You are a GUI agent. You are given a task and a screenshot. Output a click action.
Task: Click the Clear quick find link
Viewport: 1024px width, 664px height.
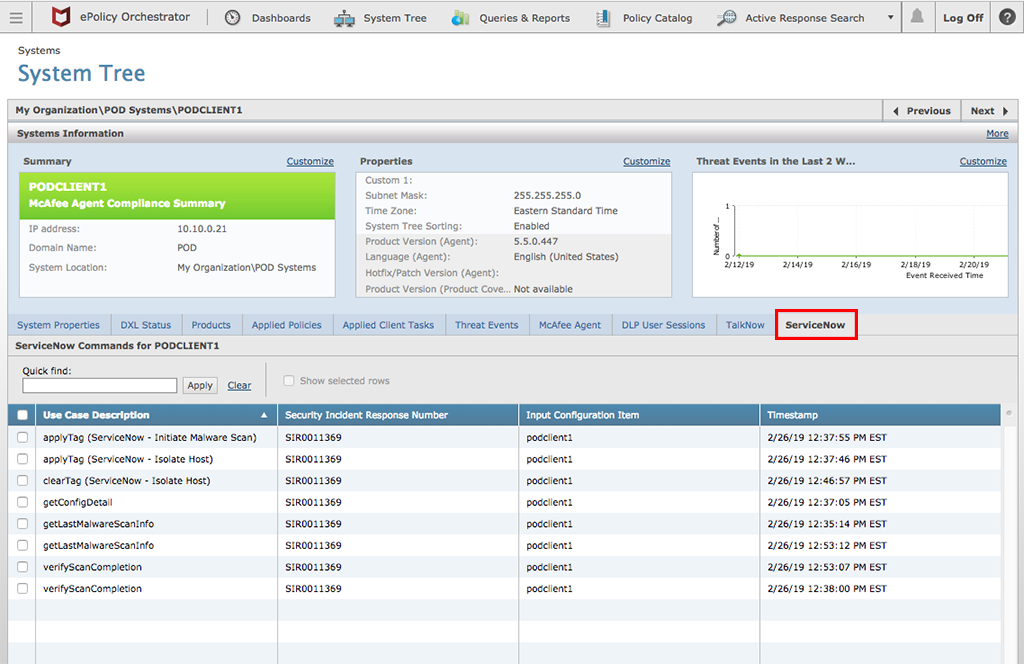[239, 386]
